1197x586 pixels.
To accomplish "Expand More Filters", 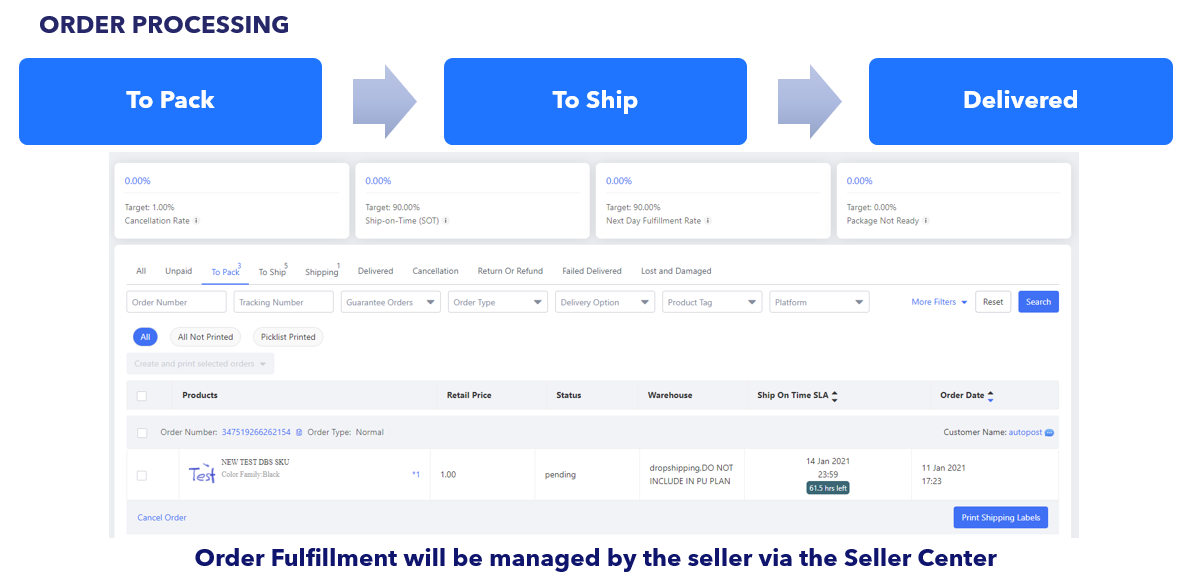I will tap(939, 302).
